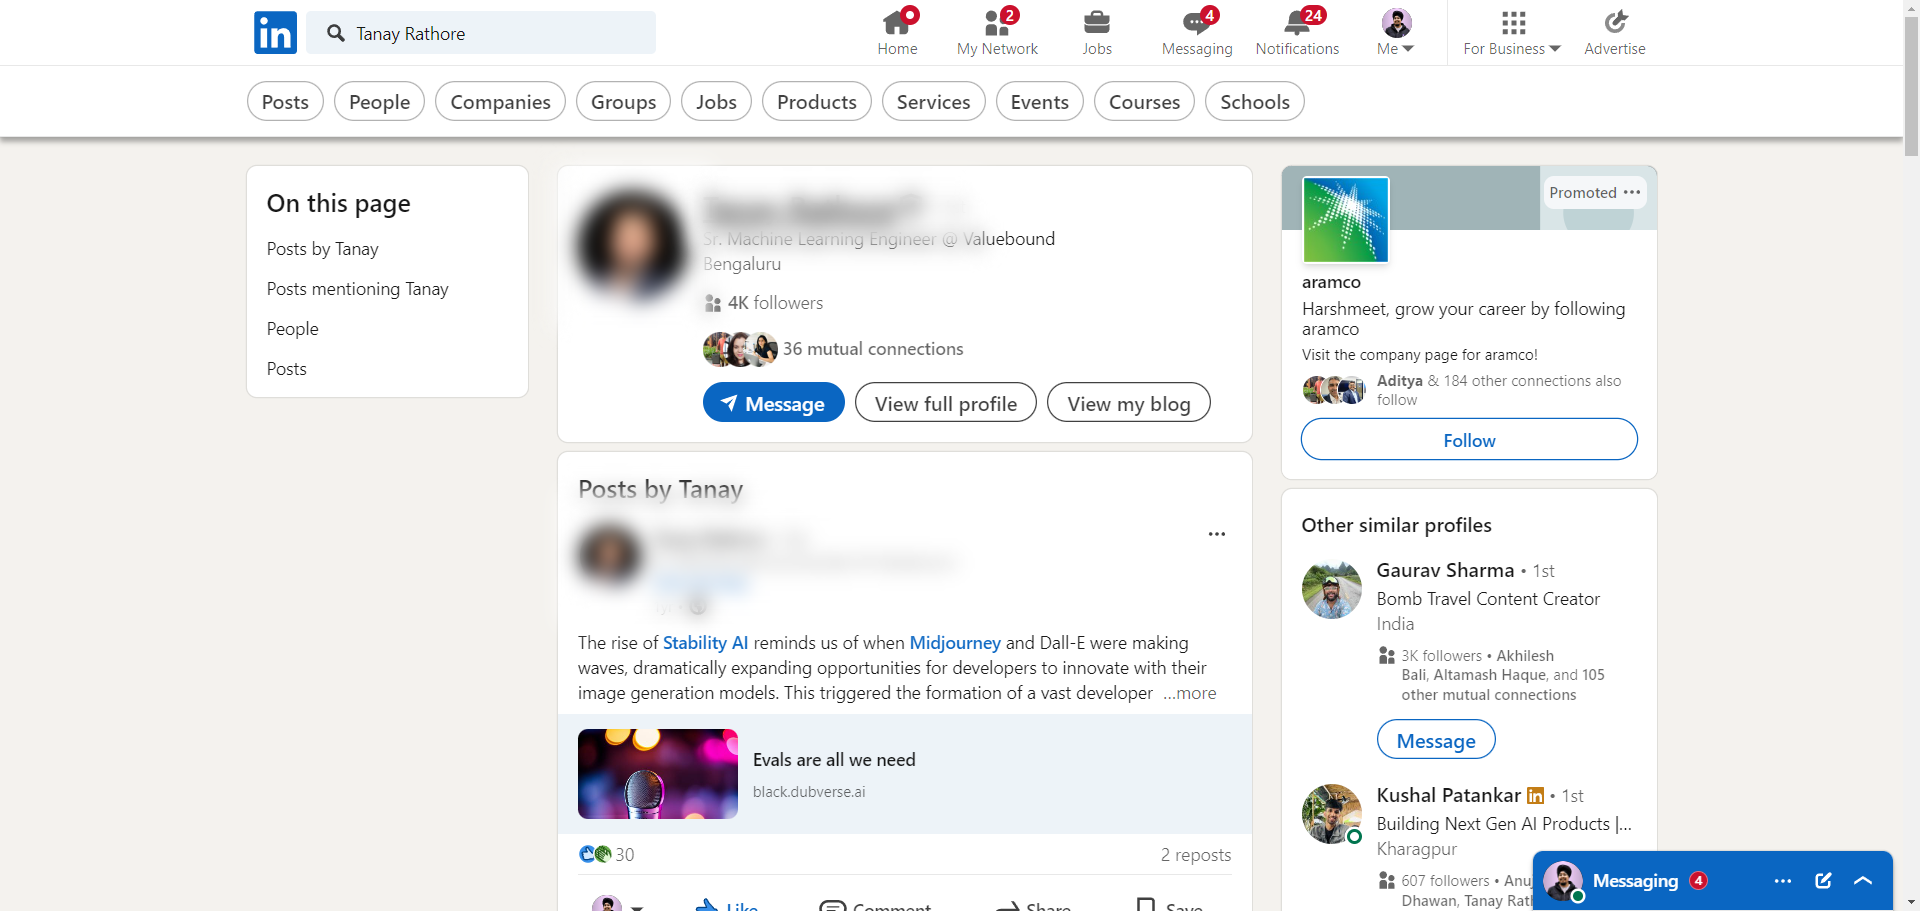The image size is (1920, 911).
Task: Click the aramco company name
Action: [x=1331, y=282]
